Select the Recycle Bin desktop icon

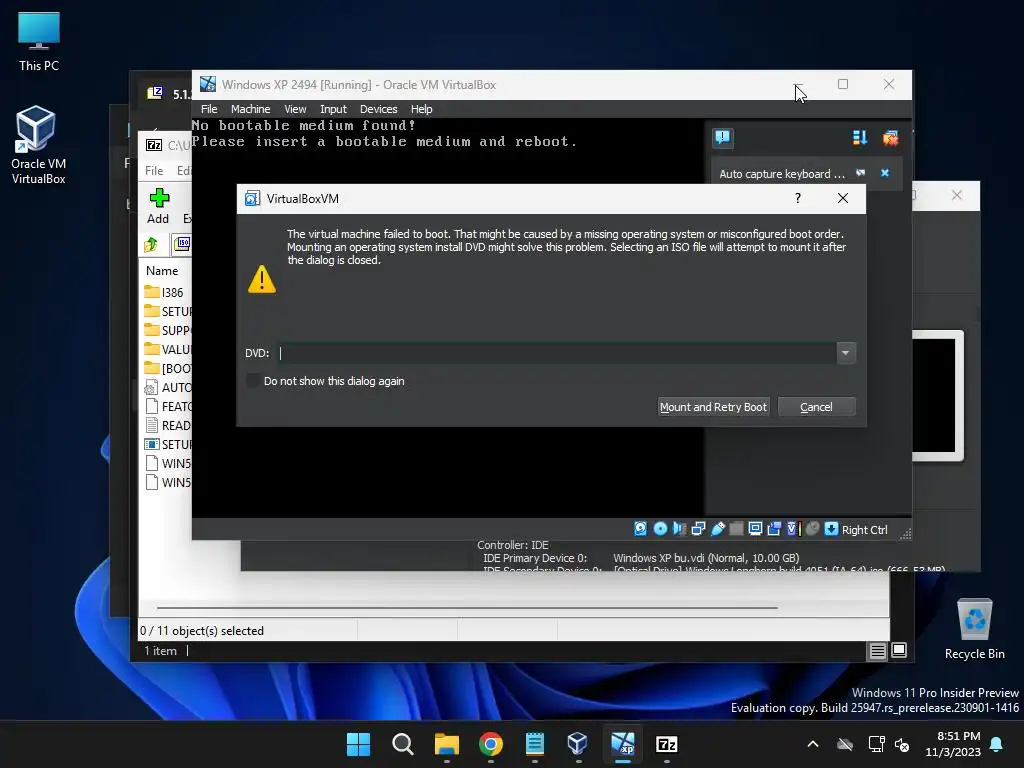coord(974,629)
